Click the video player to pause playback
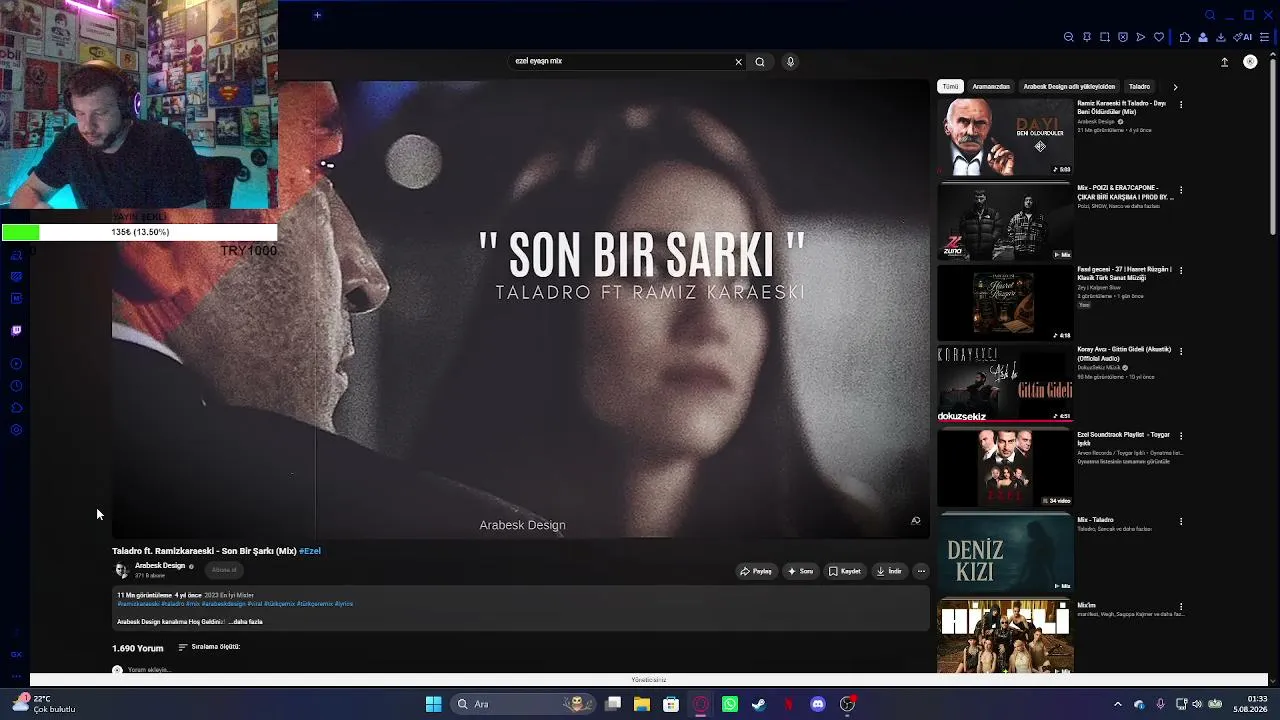The height and width of the screenshot is (720, 1280). [x=521, y=309]
